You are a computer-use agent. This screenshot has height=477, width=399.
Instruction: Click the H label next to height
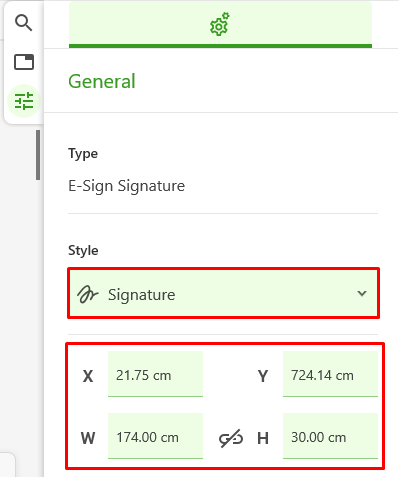(263, 438)
